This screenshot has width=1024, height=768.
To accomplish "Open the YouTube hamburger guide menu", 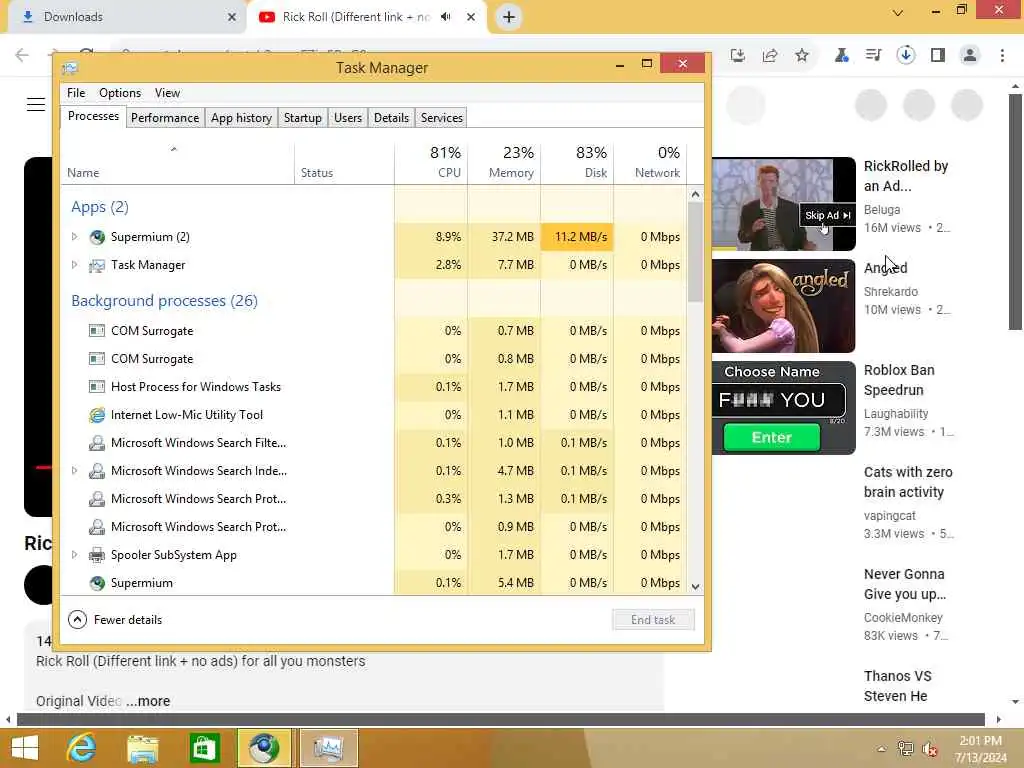I will click(x=36, y=104).
